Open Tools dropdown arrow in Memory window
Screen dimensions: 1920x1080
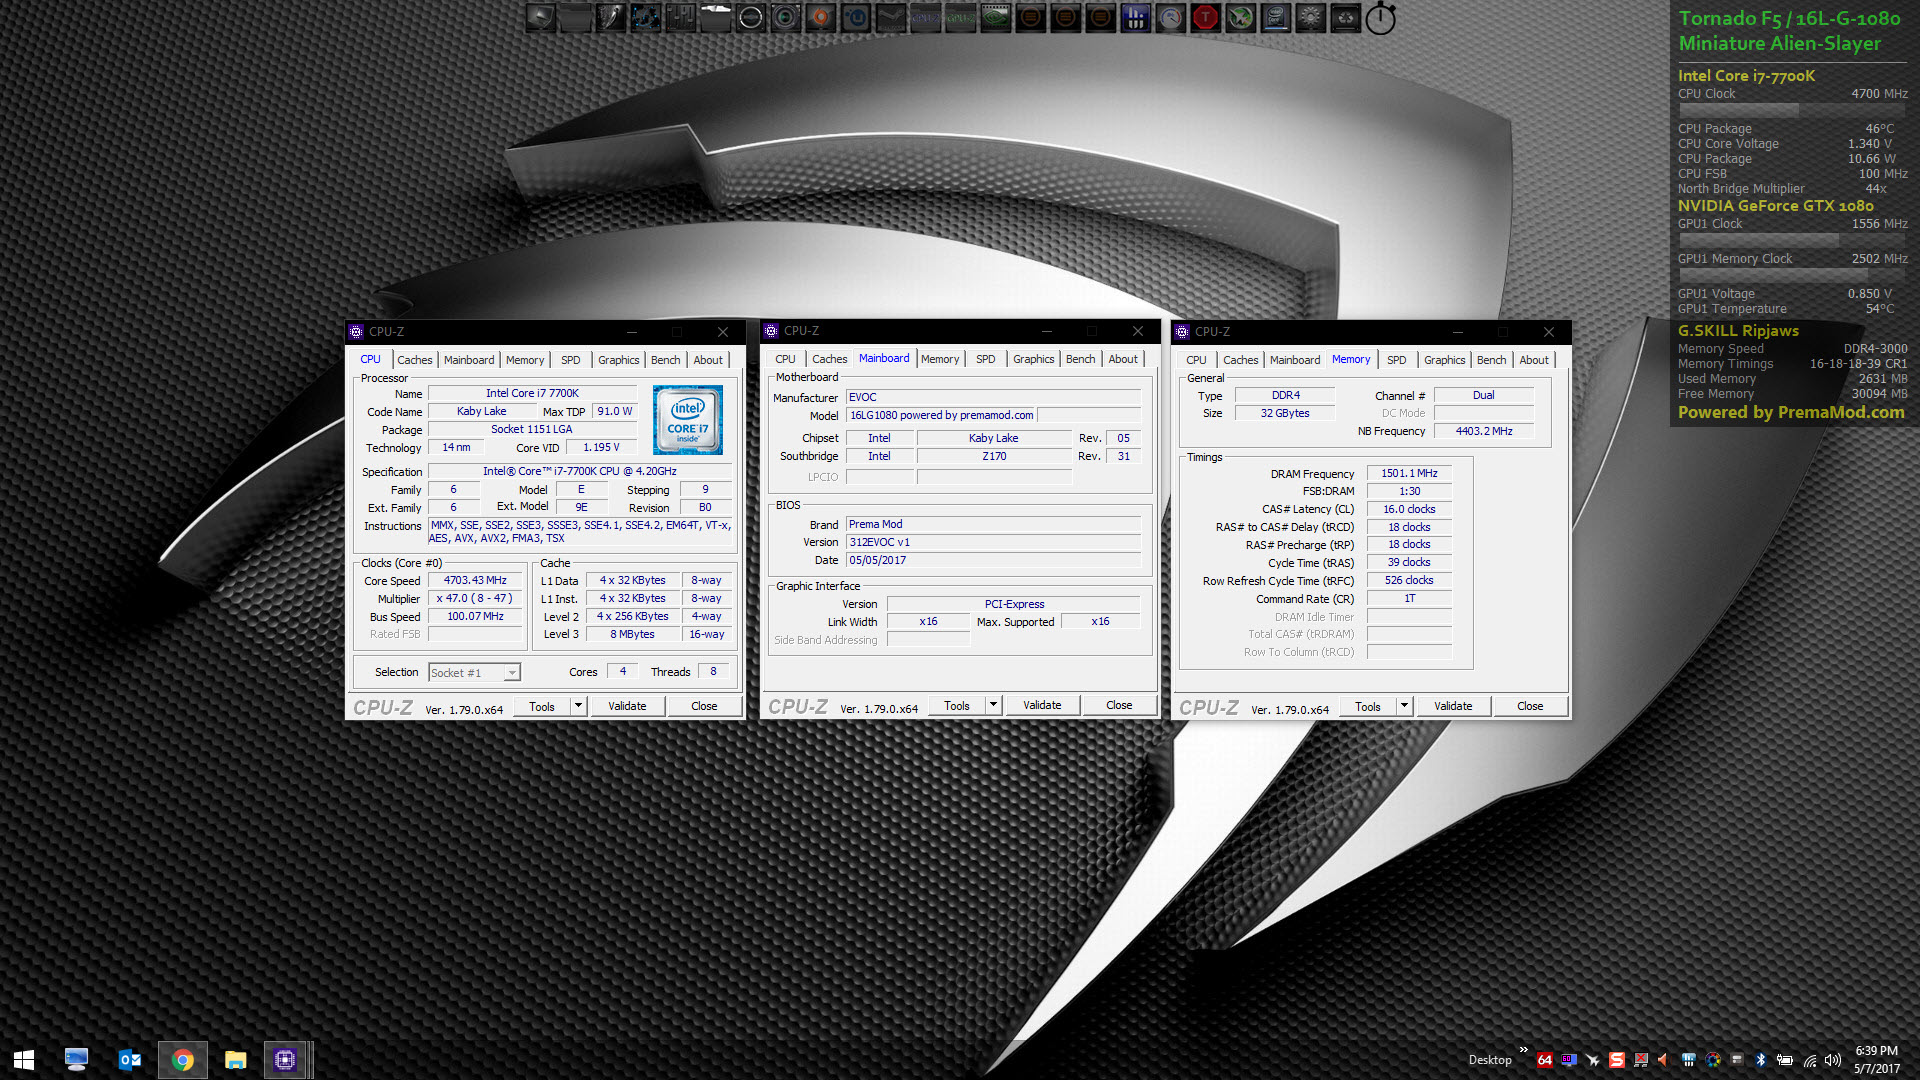[x=1404, y=706]
